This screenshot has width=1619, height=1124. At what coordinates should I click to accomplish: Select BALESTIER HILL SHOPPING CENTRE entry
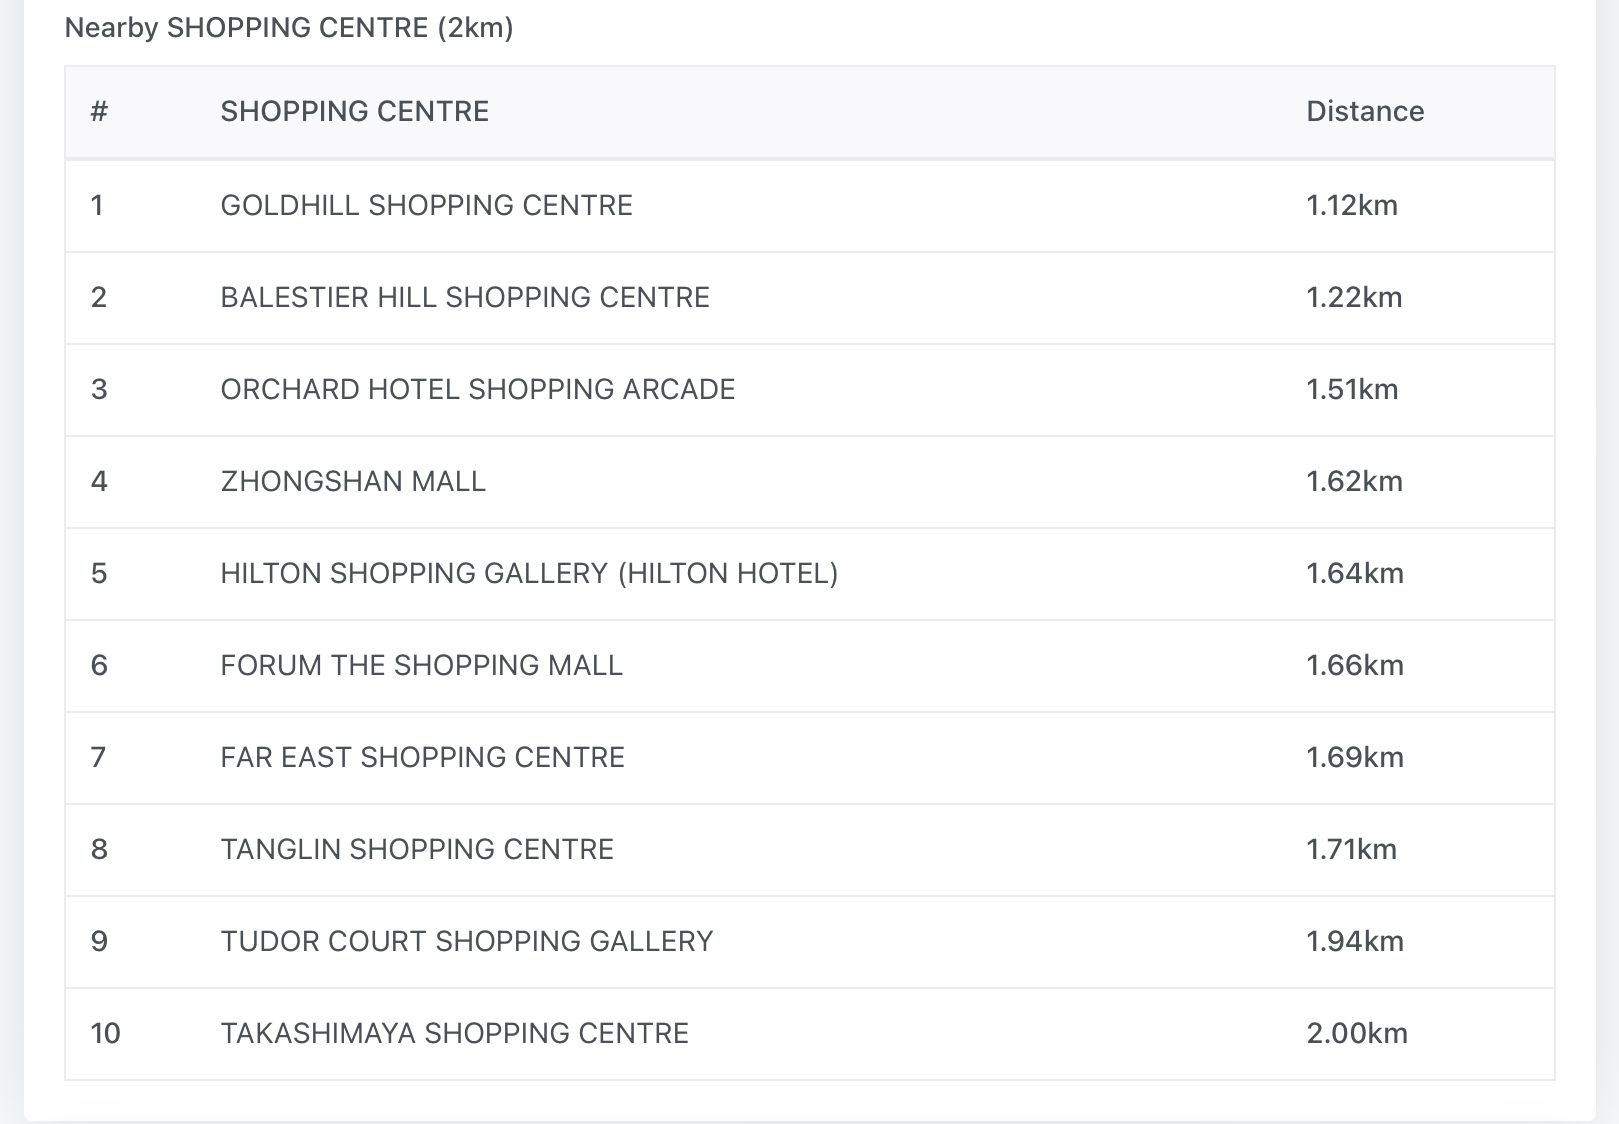(465, 298)
